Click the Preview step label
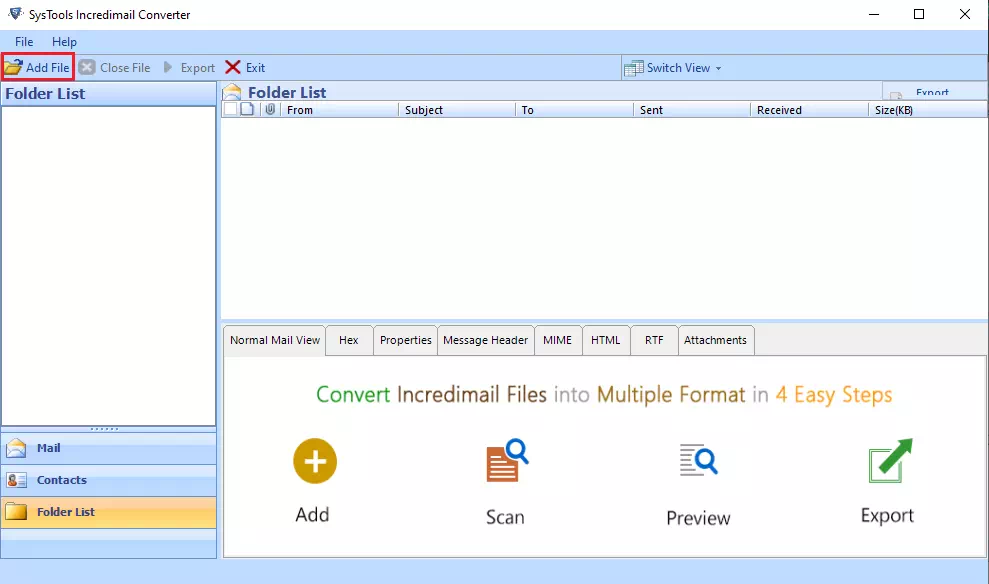Viewport: 989px width, 584px height. coord(698,518)
